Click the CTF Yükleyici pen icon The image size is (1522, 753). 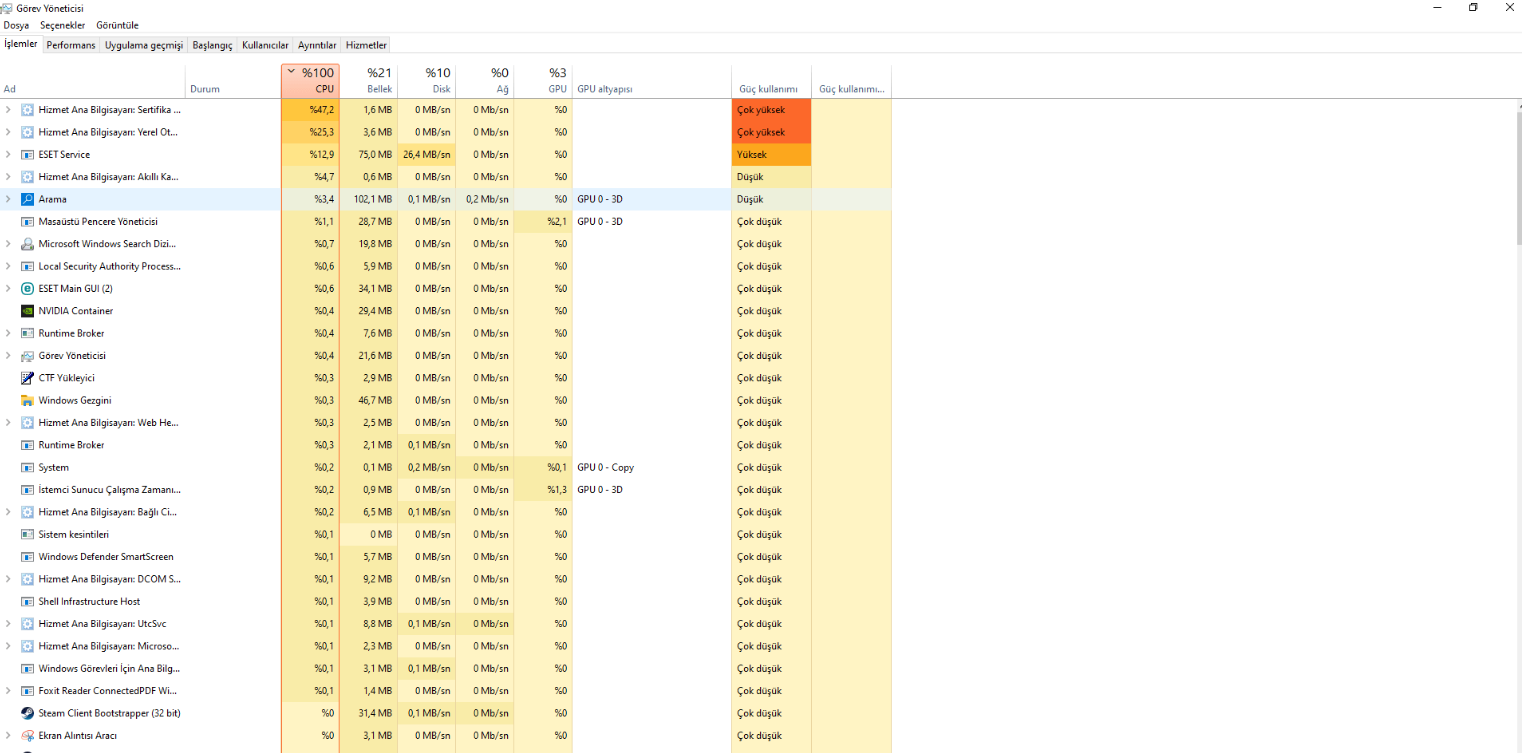point(27,378)
